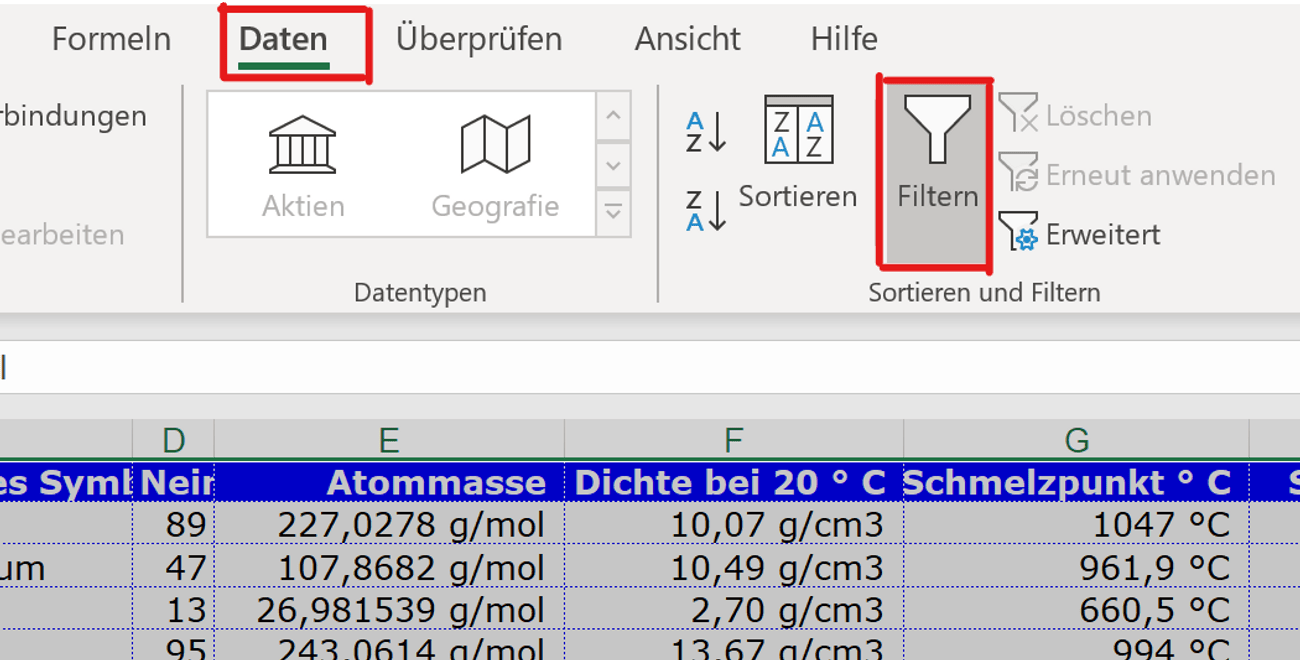
Task: Switch to the Daten ribbon tab
Action: pyautogui.click(x=283, y=38)
